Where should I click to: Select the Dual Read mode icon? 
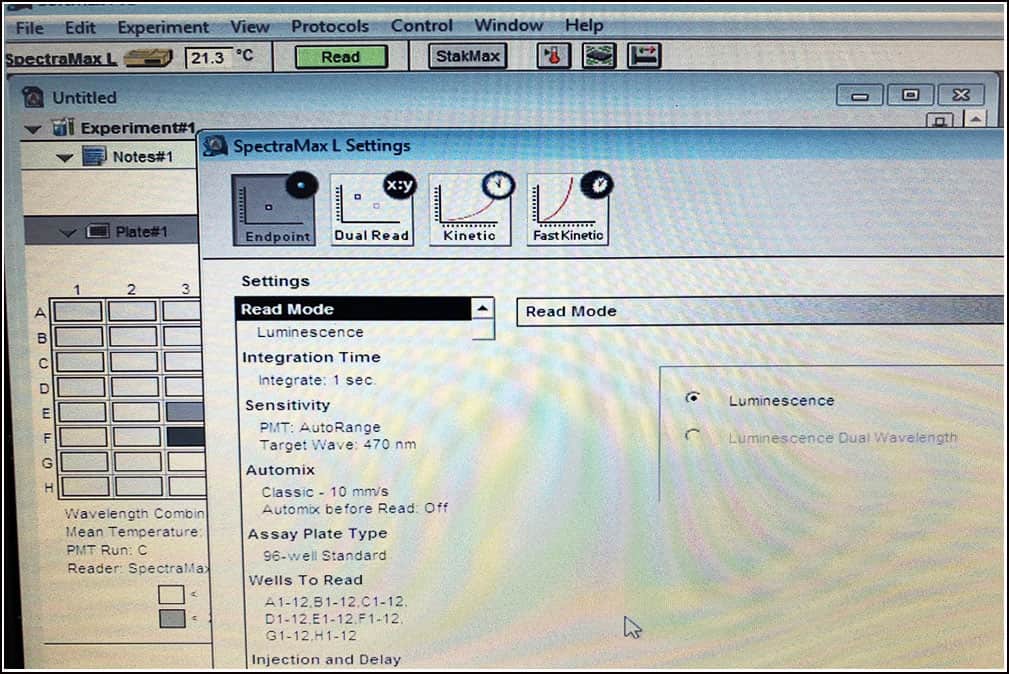(x=372, y=210)
